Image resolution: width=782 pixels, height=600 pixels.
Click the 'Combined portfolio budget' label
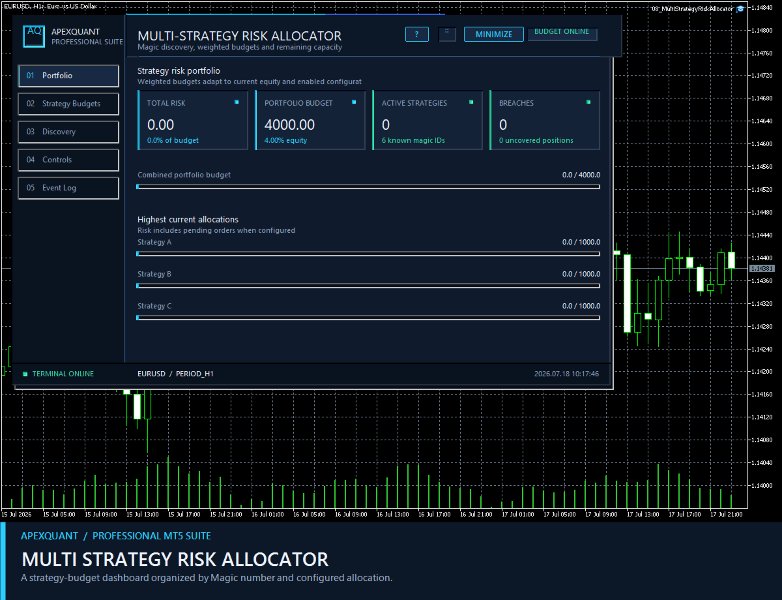[184, 175]
